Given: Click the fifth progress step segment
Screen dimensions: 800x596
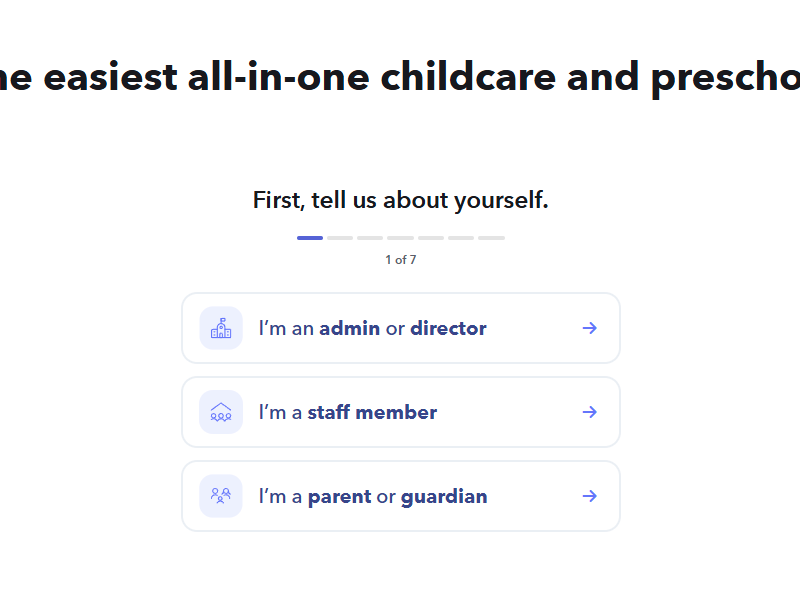Looking at the screenshot, I should tap(431, 238).
